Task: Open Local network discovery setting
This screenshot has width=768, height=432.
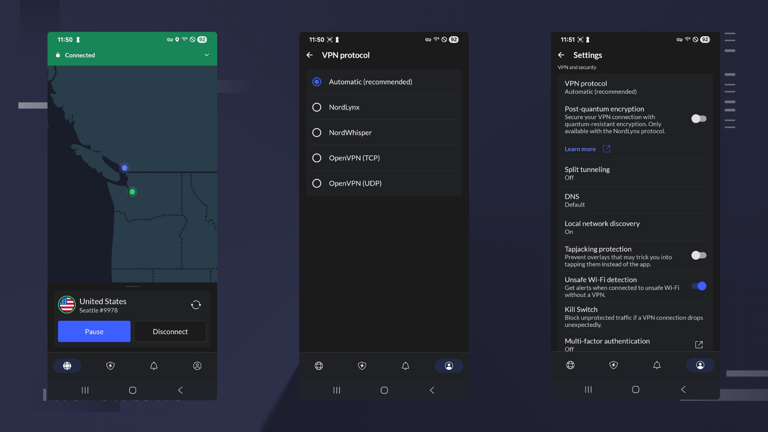Action: pos(635,227)
